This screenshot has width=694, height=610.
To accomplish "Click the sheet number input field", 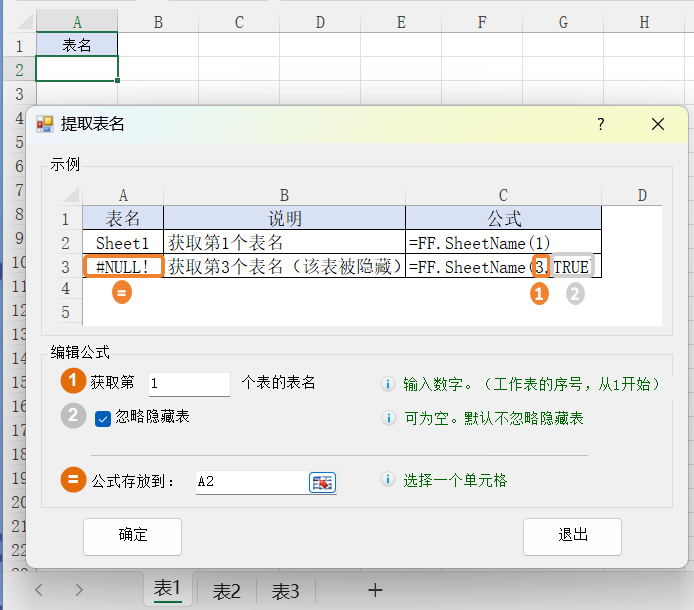I will coord(188,384).
